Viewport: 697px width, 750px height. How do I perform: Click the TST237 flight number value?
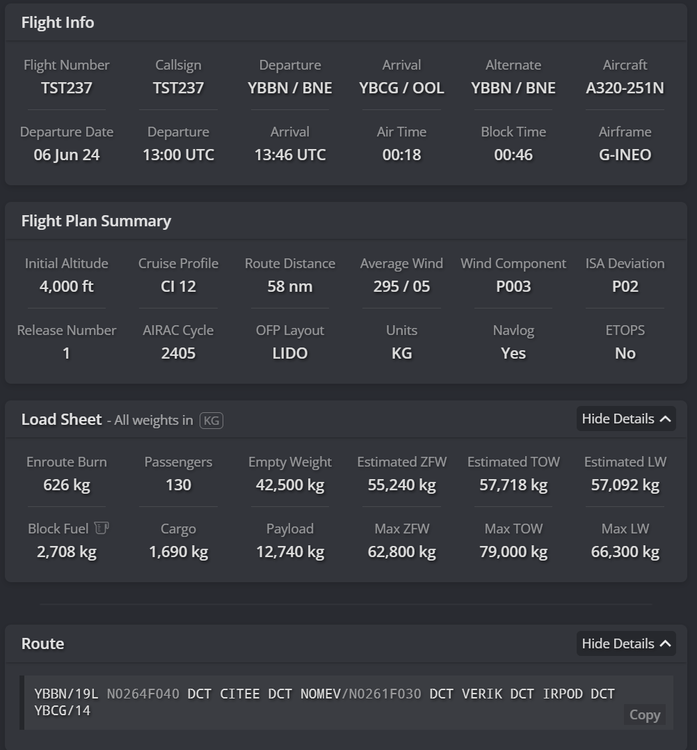(x=66, y=88)
